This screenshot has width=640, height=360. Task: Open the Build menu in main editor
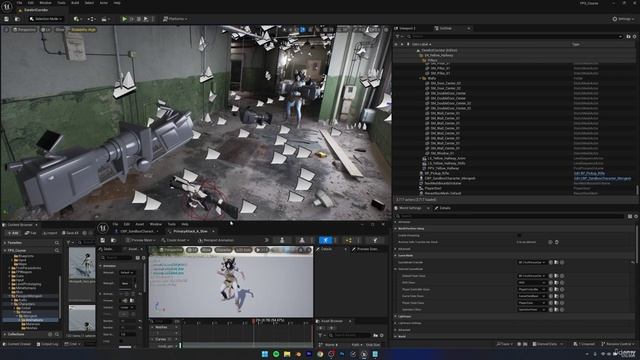[x=75, y=3]
